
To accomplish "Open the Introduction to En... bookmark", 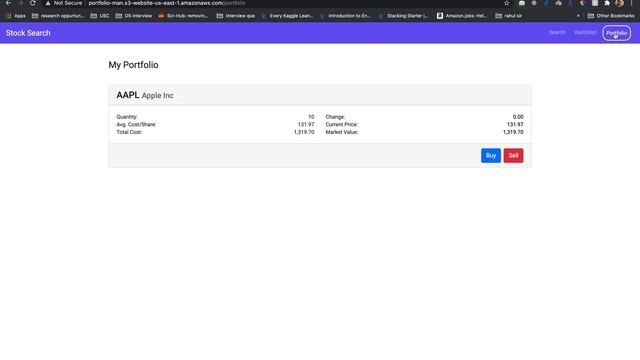I will 346,16.
